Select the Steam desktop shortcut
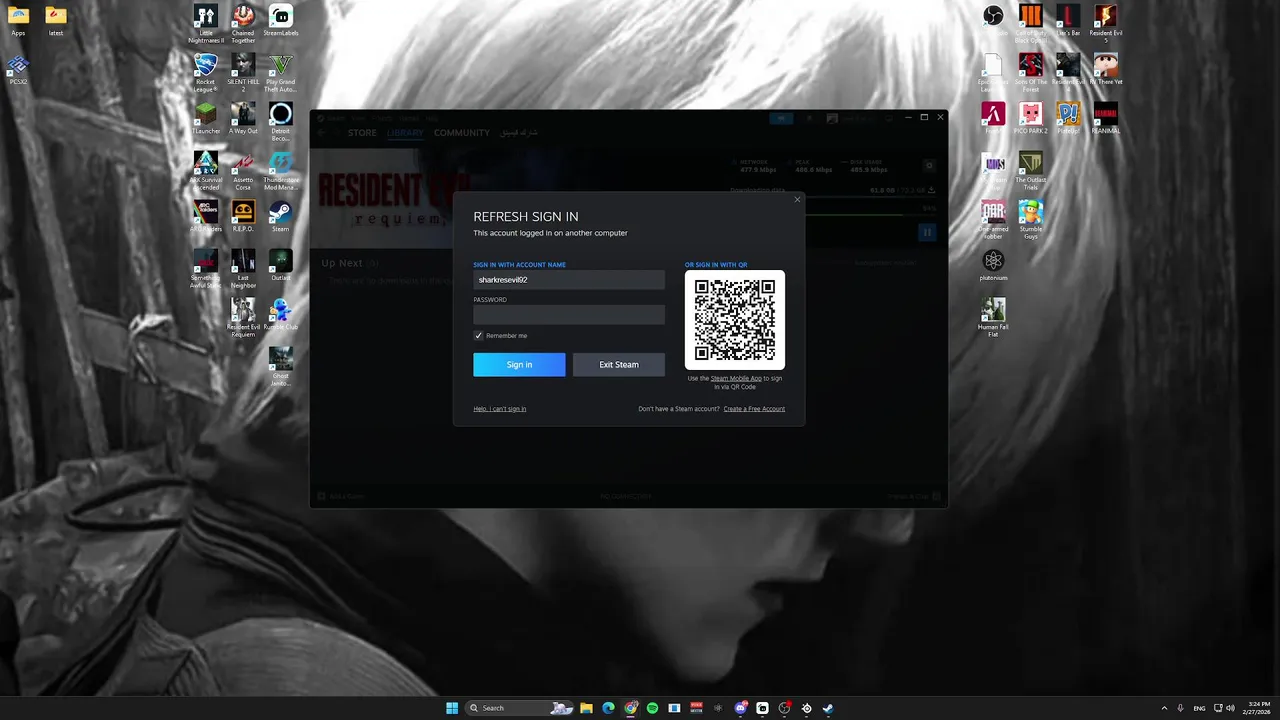 pyautogui.click(x=281, y=217)
